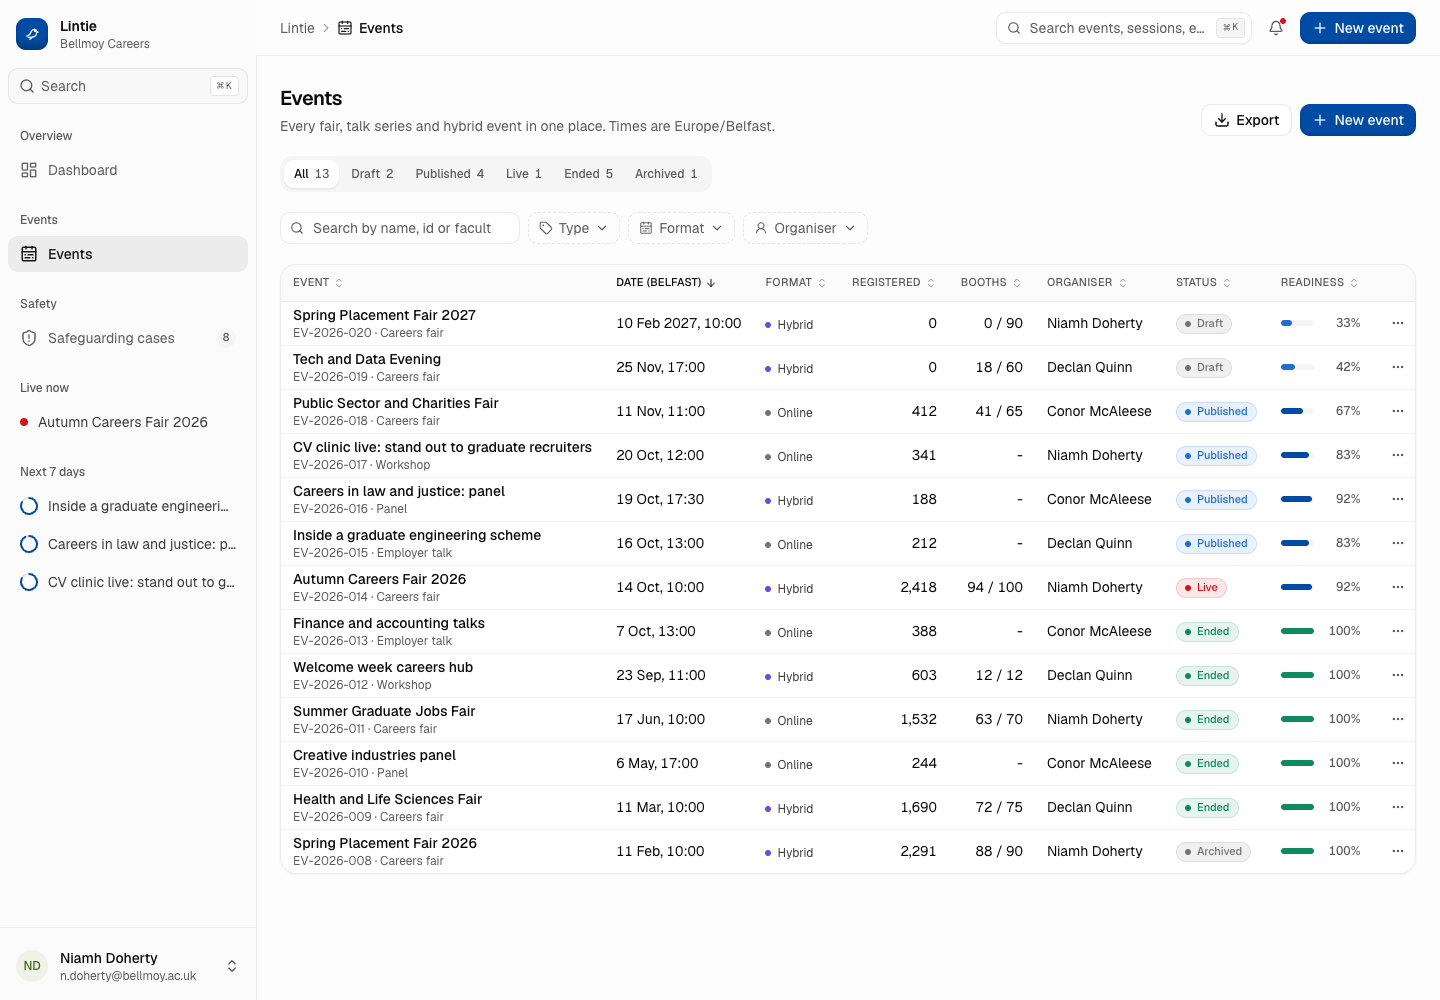
Task: Click New event button beside Export
Action: 1358,120
